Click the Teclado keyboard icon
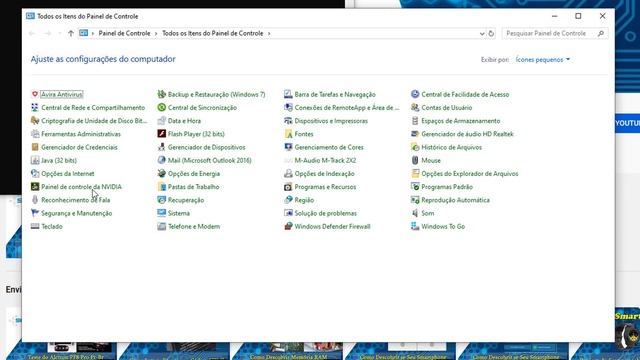640x360 pixels. click(x=35, y=226)
